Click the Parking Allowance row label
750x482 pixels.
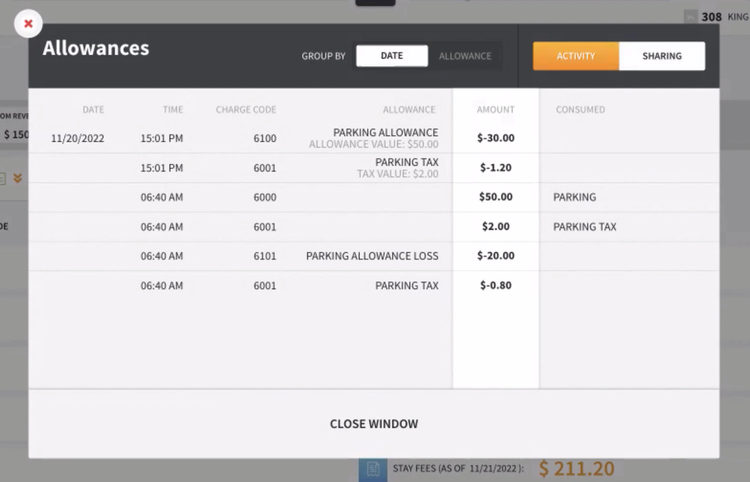(386, 132)
